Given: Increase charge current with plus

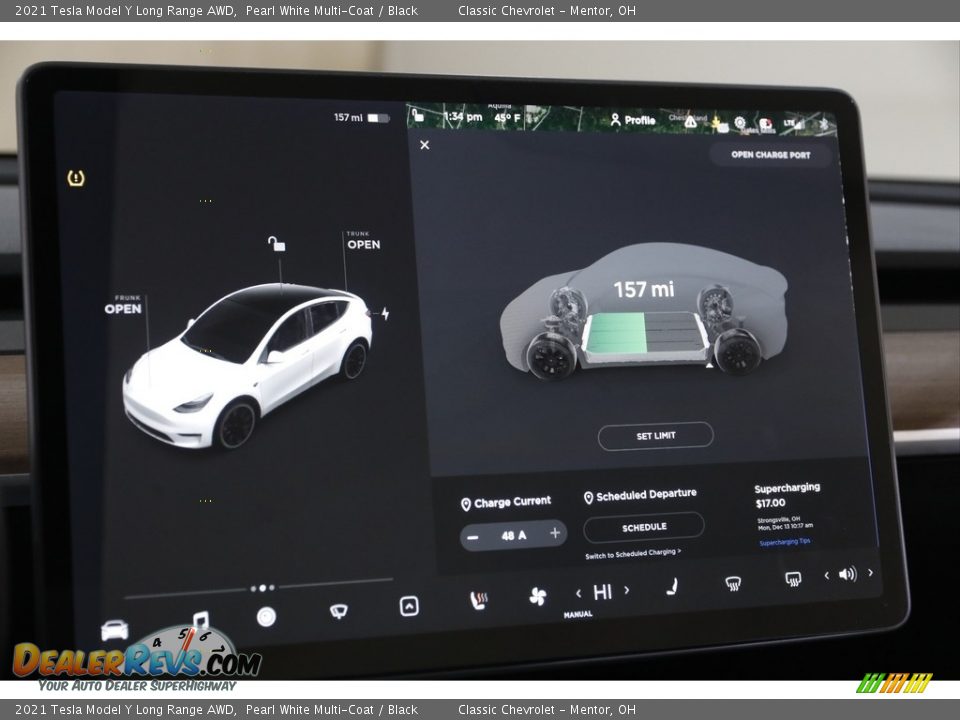Looking at the screenshot, I should [x=555, y=533].
